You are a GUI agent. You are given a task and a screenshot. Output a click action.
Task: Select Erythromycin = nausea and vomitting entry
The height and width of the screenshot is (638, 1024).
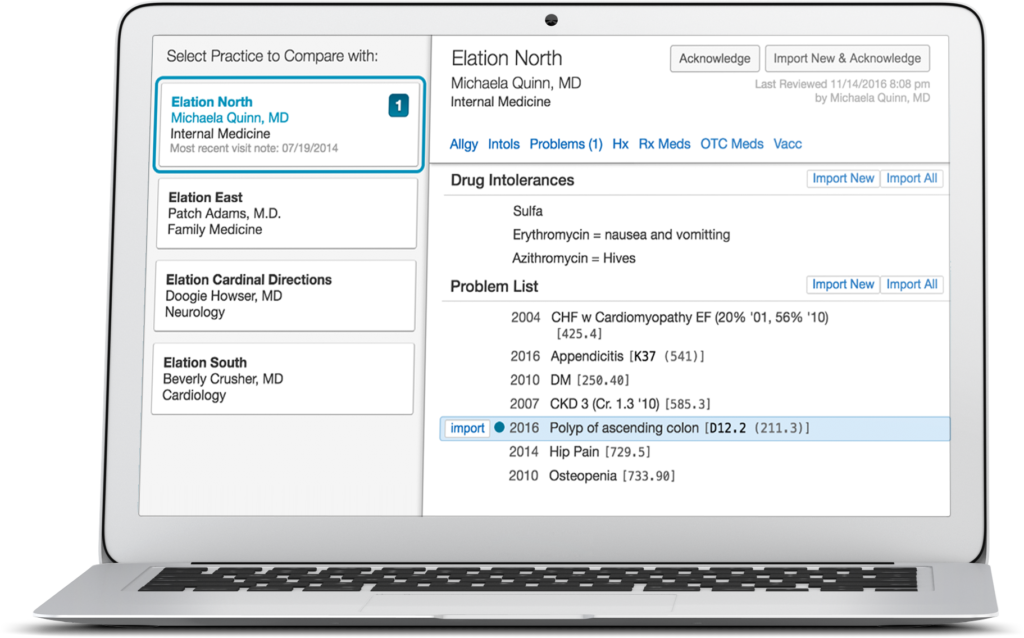pos(621,234)
